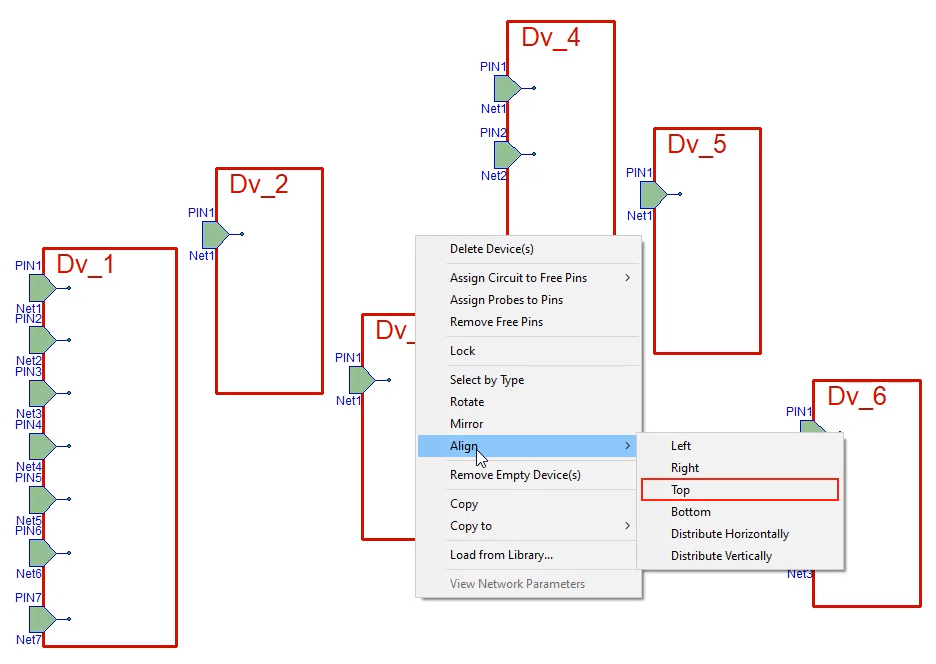This screenshot has width=936, height=664.
Task: Choose Remove Empty Device(s) entry
Action: tap(515, 475)
